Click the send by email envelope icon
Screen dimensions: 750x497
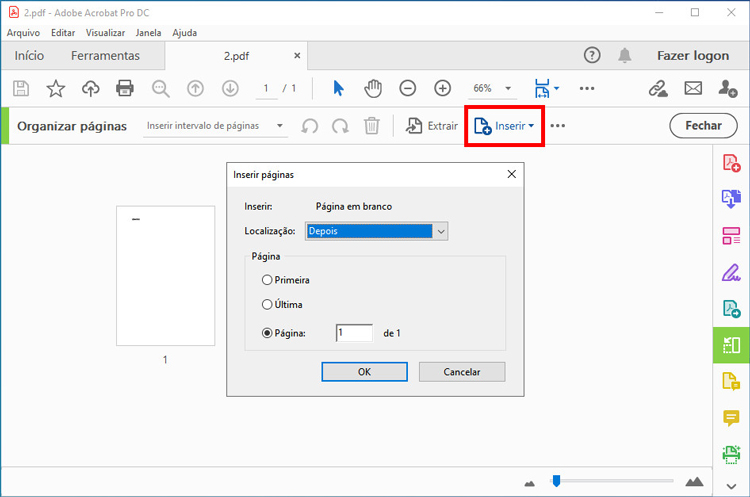tap(693, 88)
